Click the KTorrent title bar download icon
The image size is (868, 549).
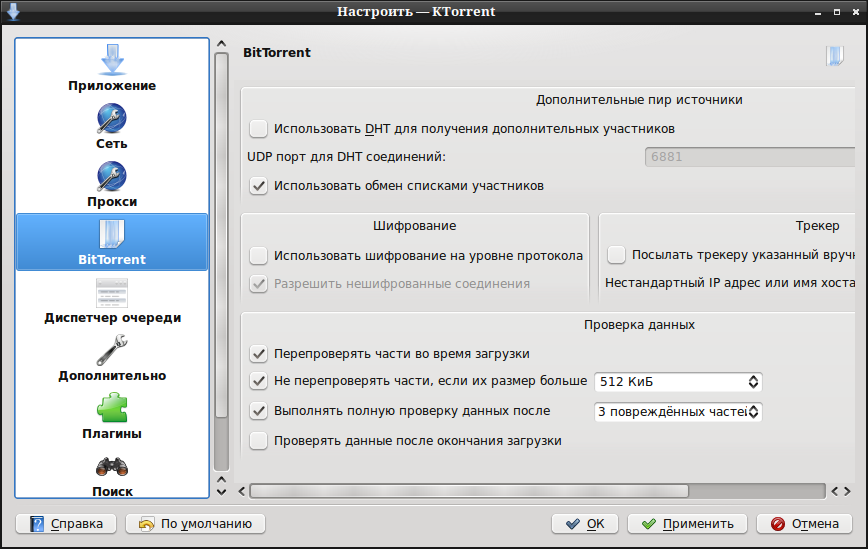click(13, 12)
